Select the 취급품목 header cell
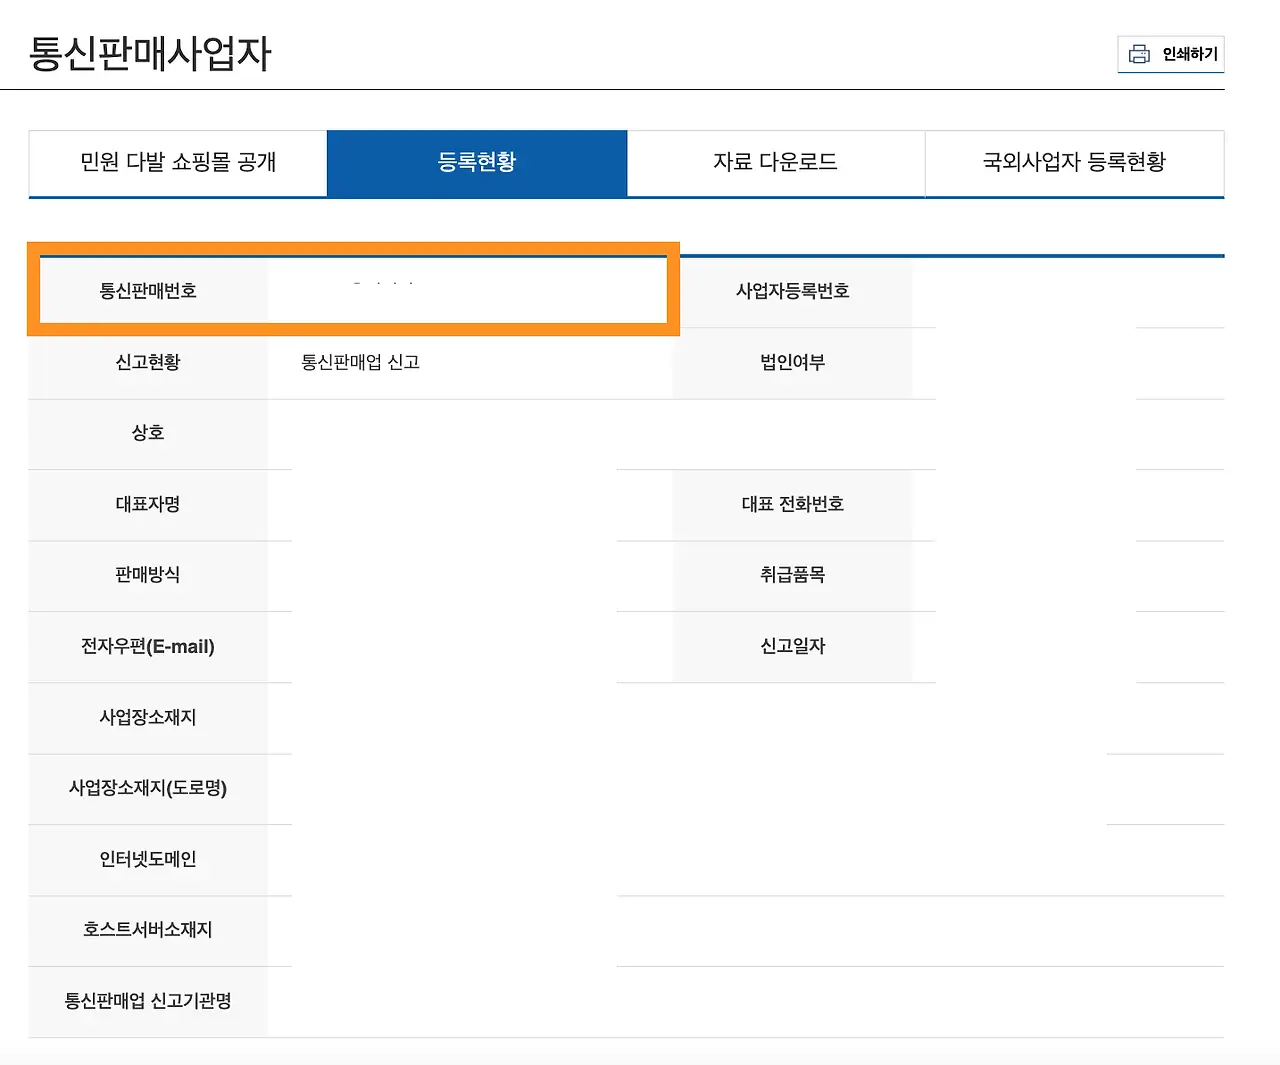This screenshot has width=1280, height=1065. coord(792,576)
